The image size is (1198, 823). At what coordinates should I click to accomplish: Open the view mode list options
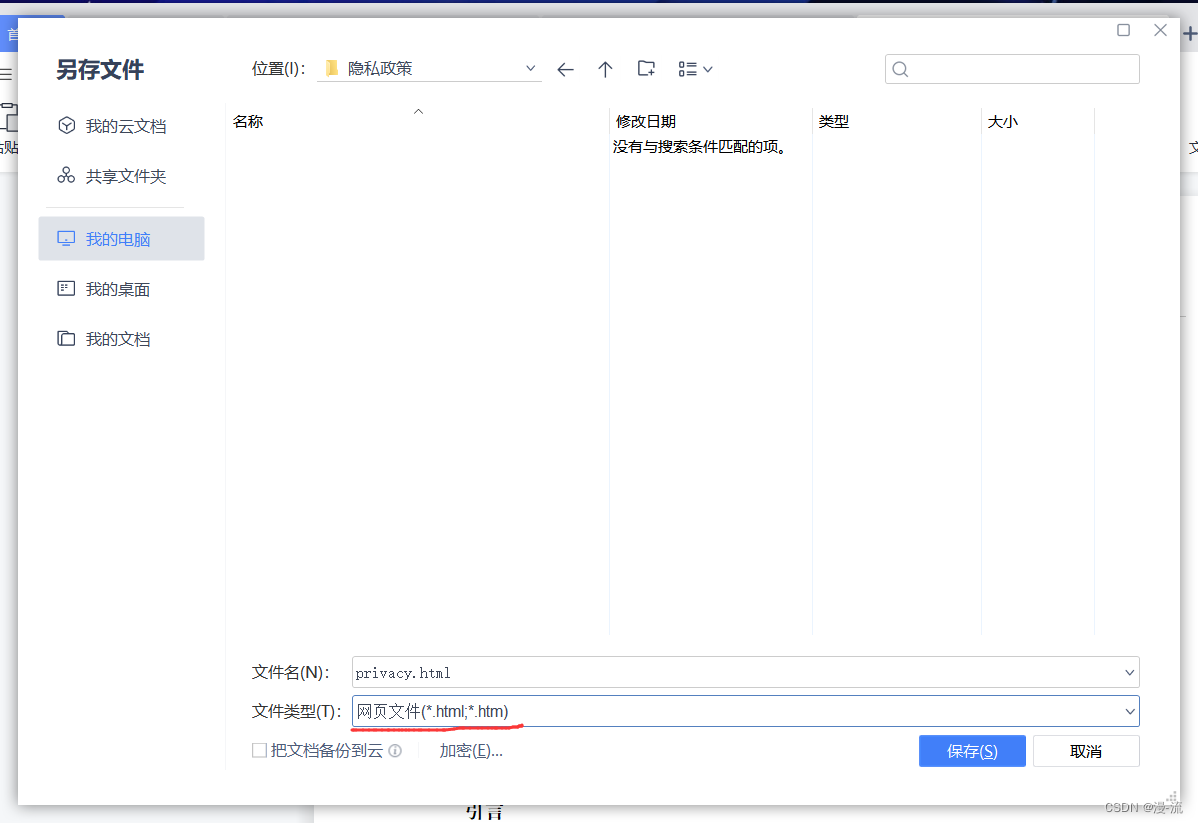tap(695, 70)
